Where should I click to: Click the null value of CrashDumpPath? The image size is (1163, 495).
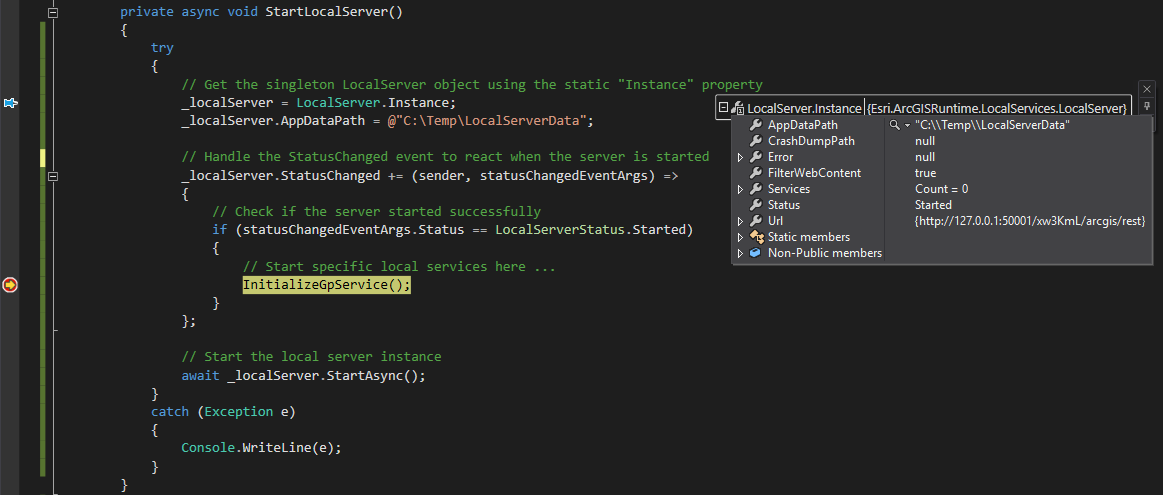coord(925,141)
